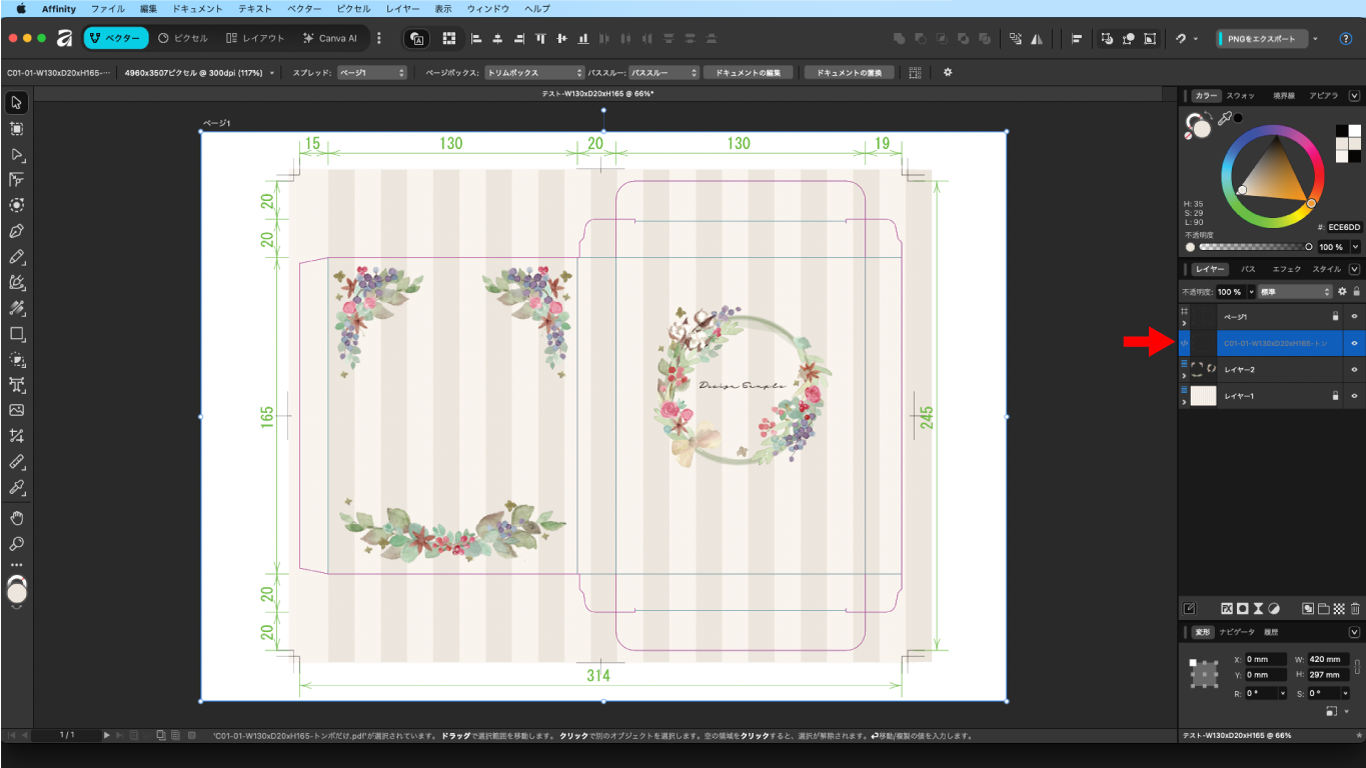This screenshot has width=1366, height=768.
Task: Open the Canva AI persona
Action: pyautogui.click(x=331, y=38)
